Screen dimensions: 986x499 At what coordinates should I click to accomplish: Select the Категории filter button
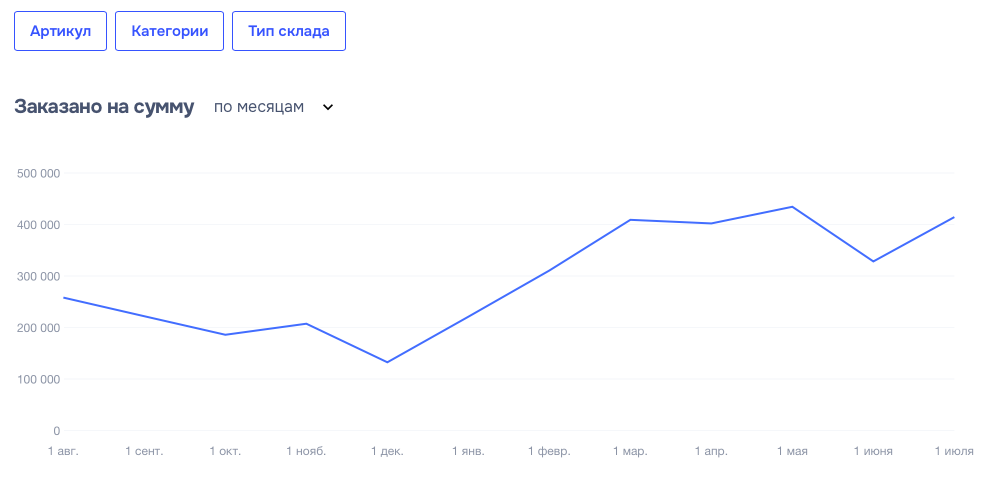169,31
